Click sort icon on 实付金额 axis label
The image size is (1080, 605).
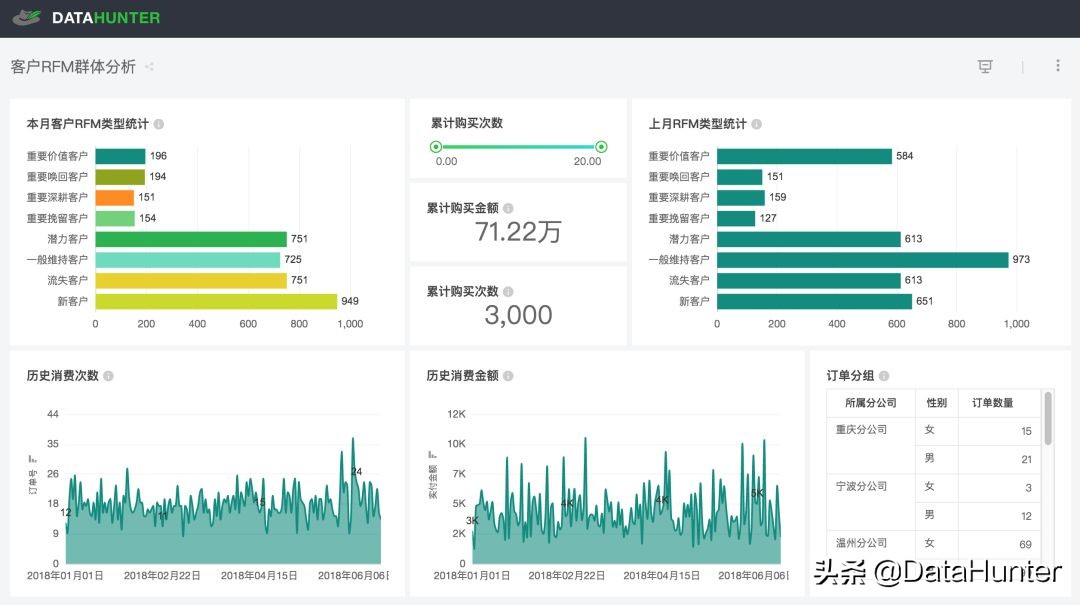[x=432, y=454]
